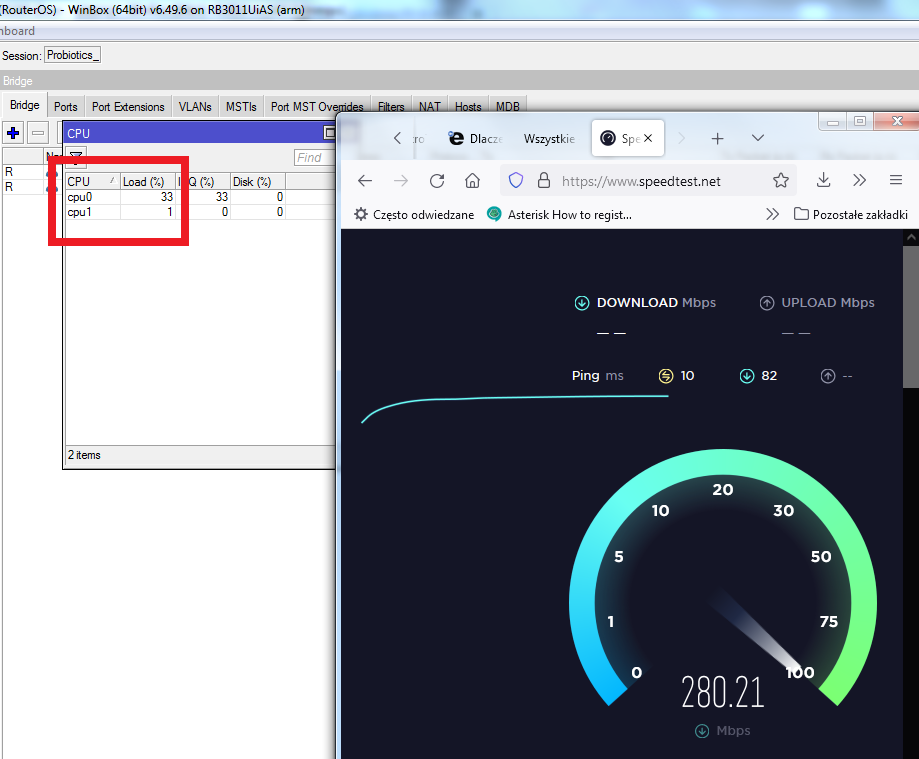Minimize the Firefox window
Image resolution: width=919 pixels, height=759 pixels.
(832, 121)
